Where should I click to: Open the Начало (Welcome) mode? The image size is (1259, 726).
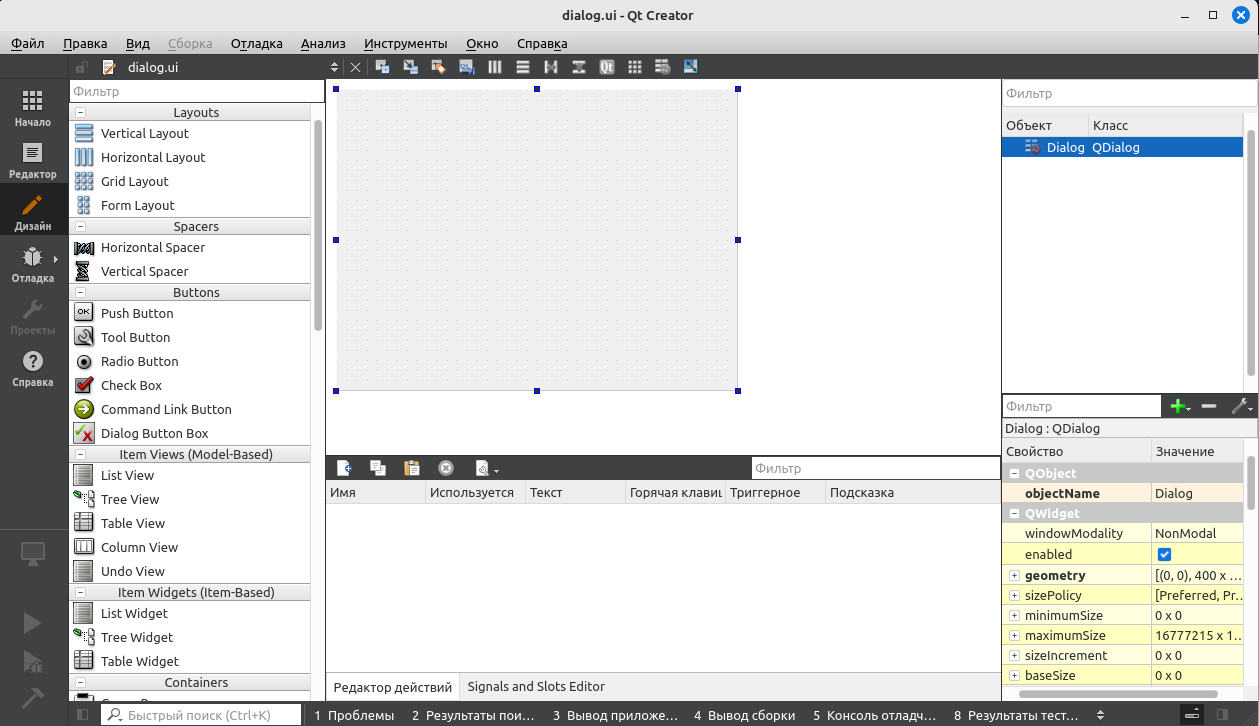pyautogui.click(x=32, y=108)
